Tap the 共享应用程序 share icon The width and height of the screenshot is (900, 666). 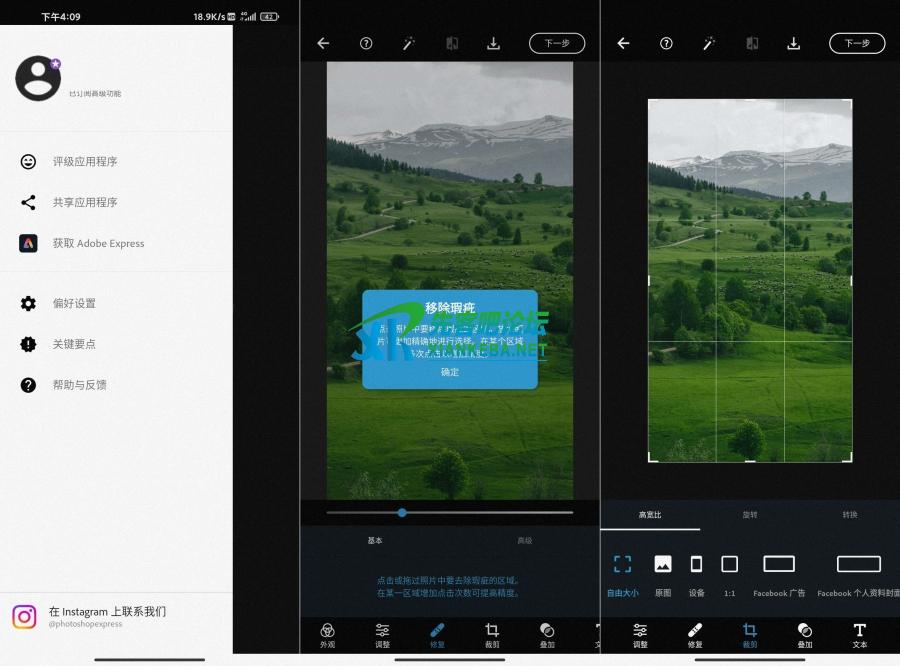28,202
